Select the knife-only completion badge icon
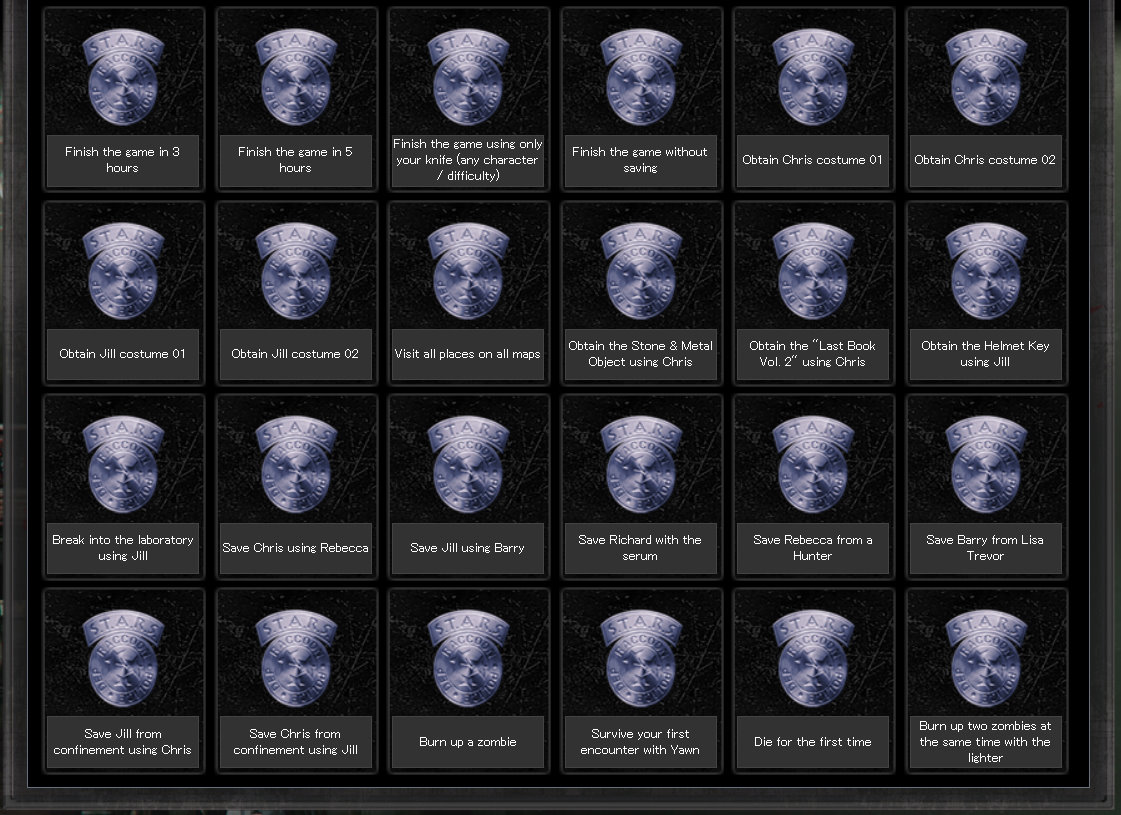This screenshot has width=1121, height=815. (x=468, y=77)
